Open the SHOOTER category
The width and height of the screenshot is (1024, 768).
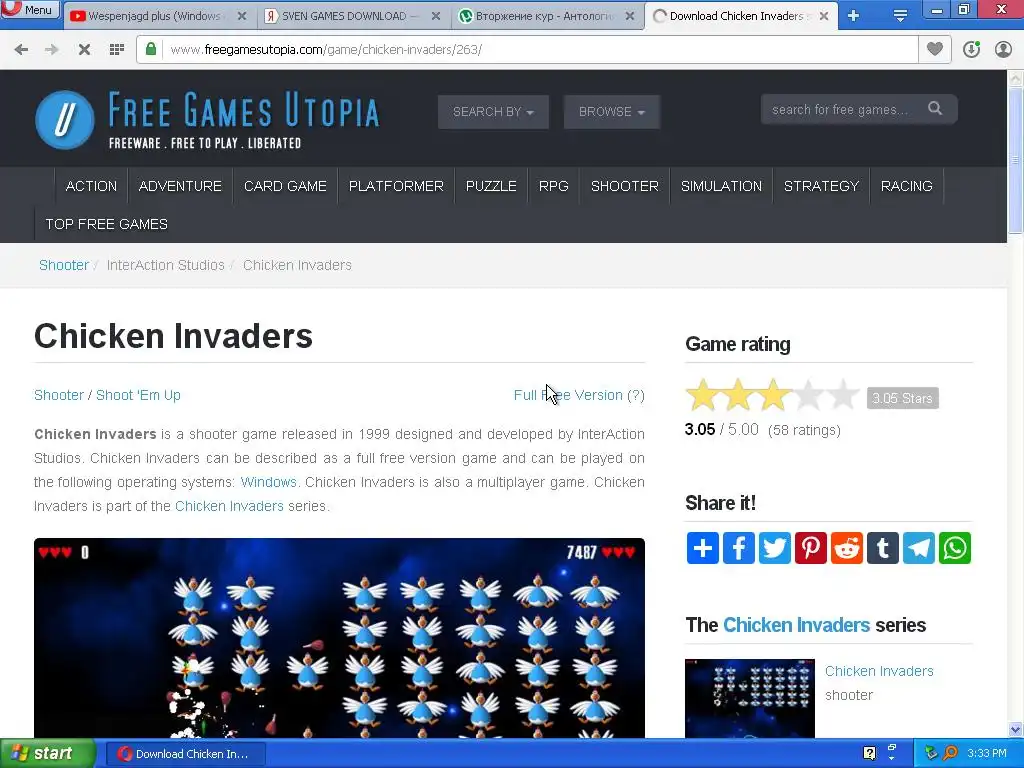pyautogui.click(x=625, y=186)
